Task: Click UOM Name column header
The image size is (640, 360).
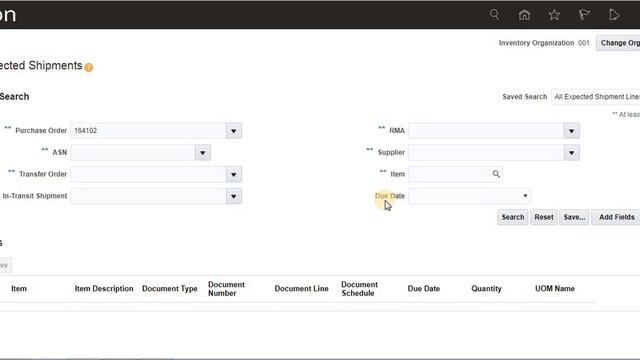Action: point(555,289)
